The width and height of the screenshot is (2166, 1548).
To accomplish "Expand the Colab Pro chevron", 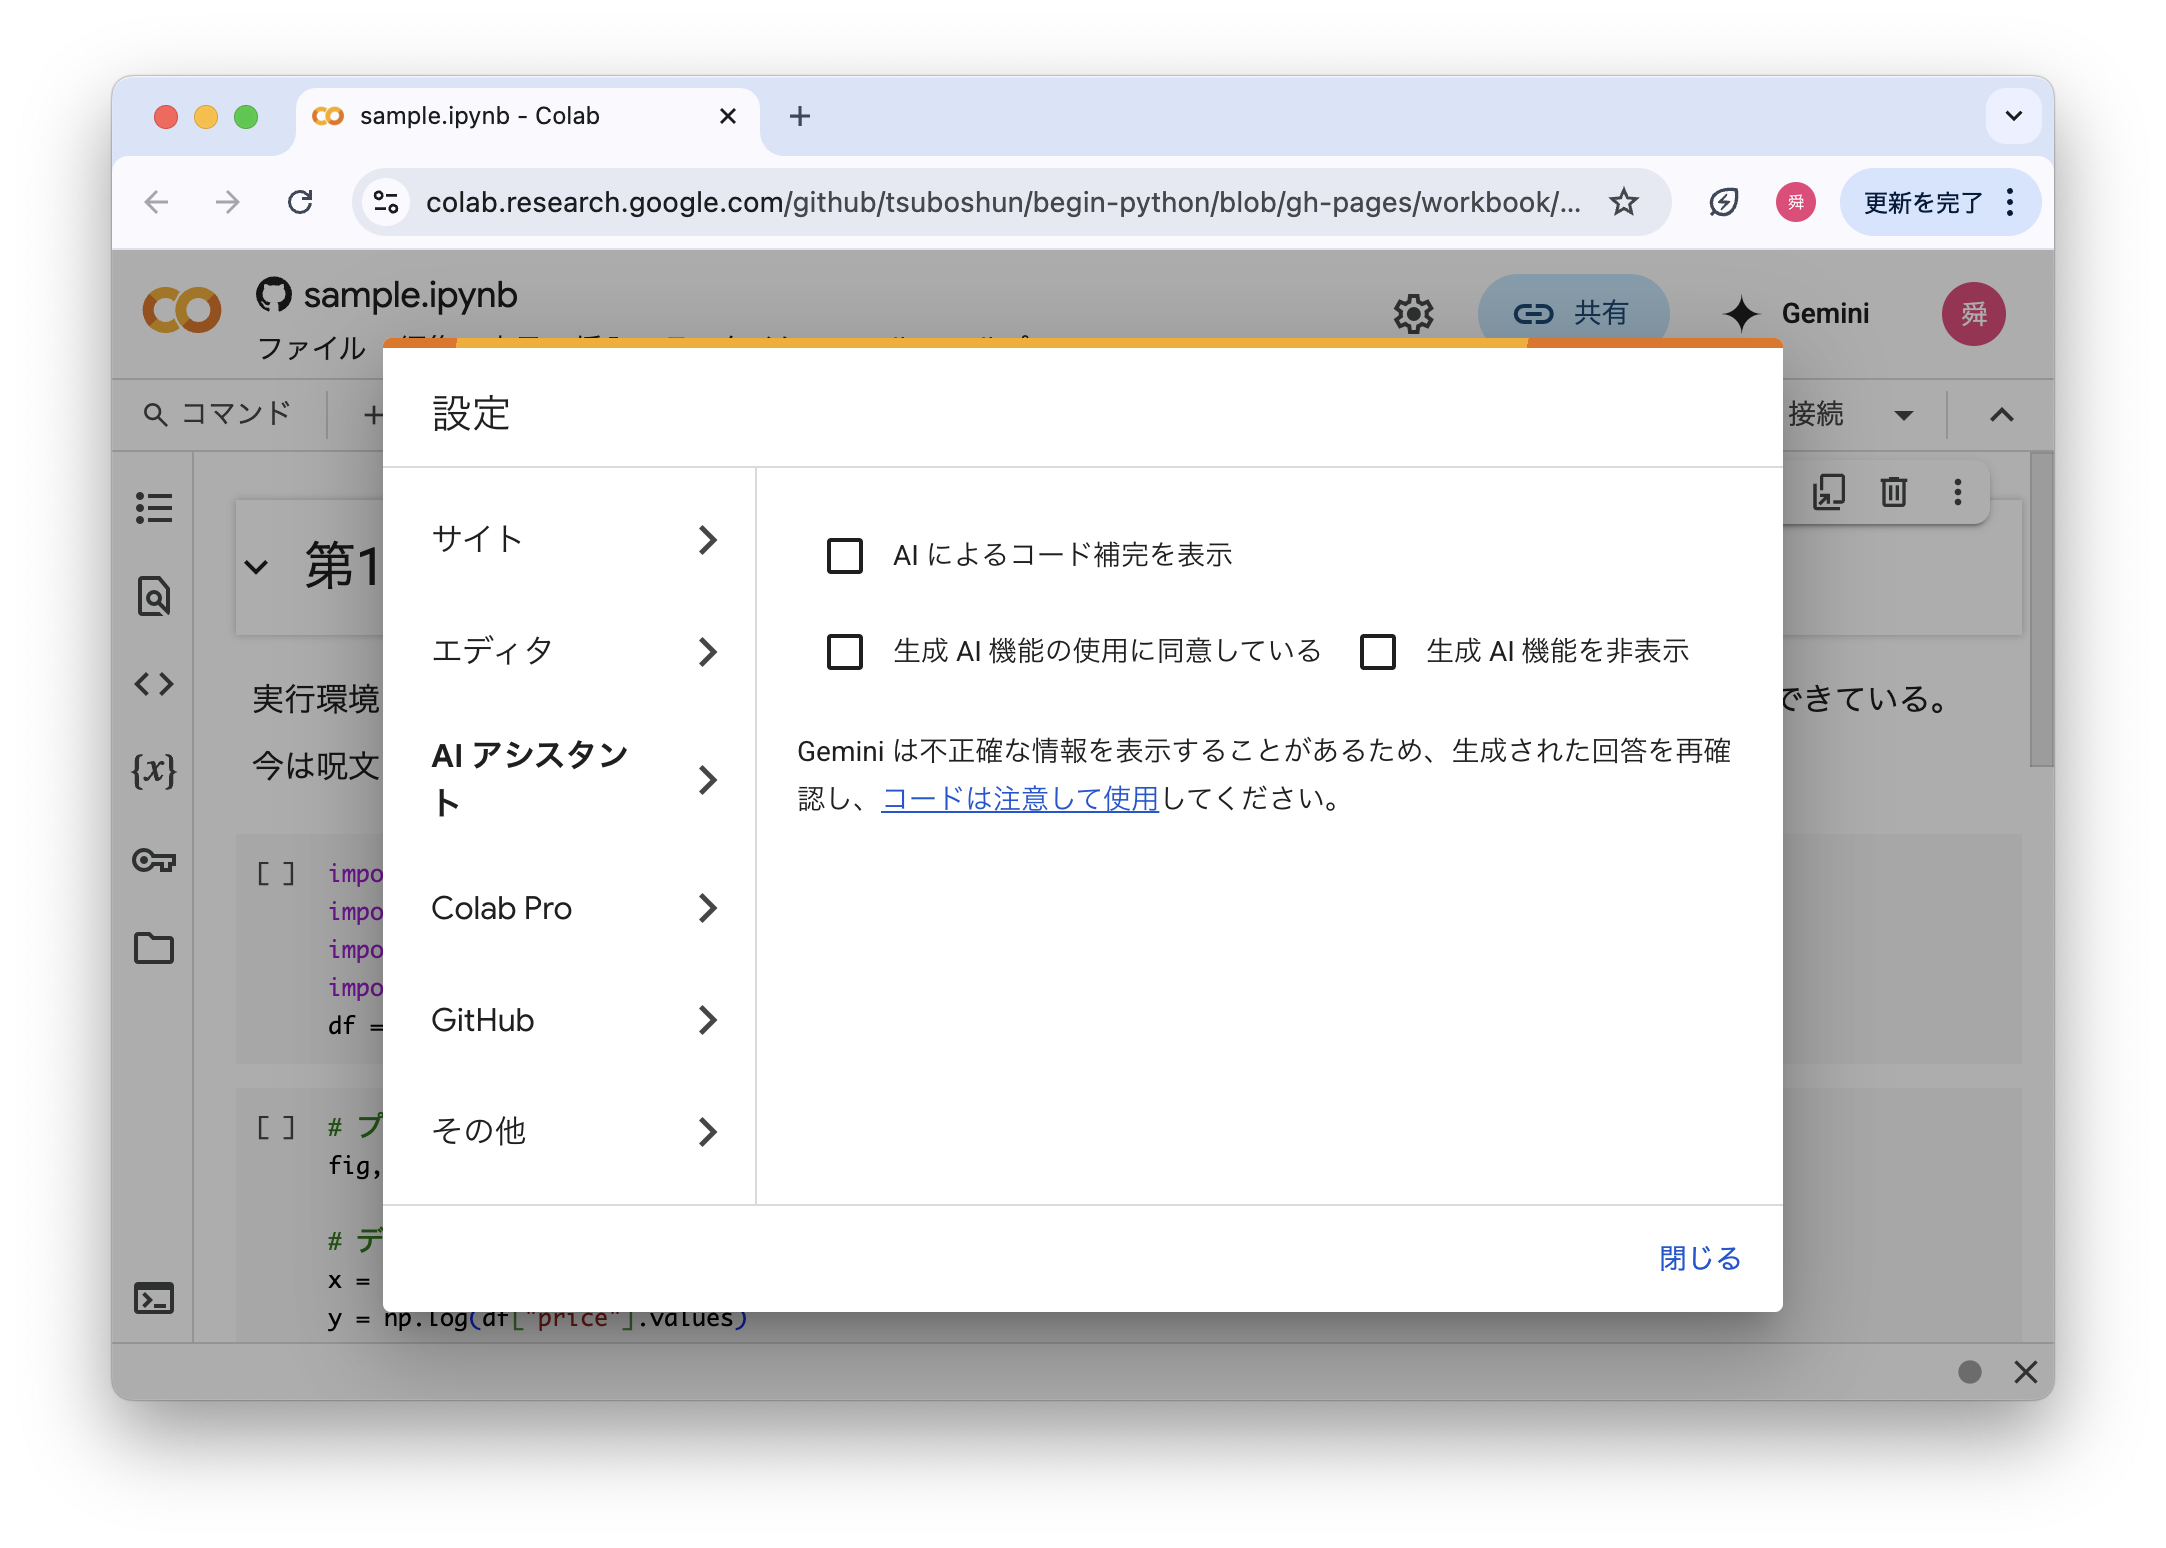I will tap(708, 908).
